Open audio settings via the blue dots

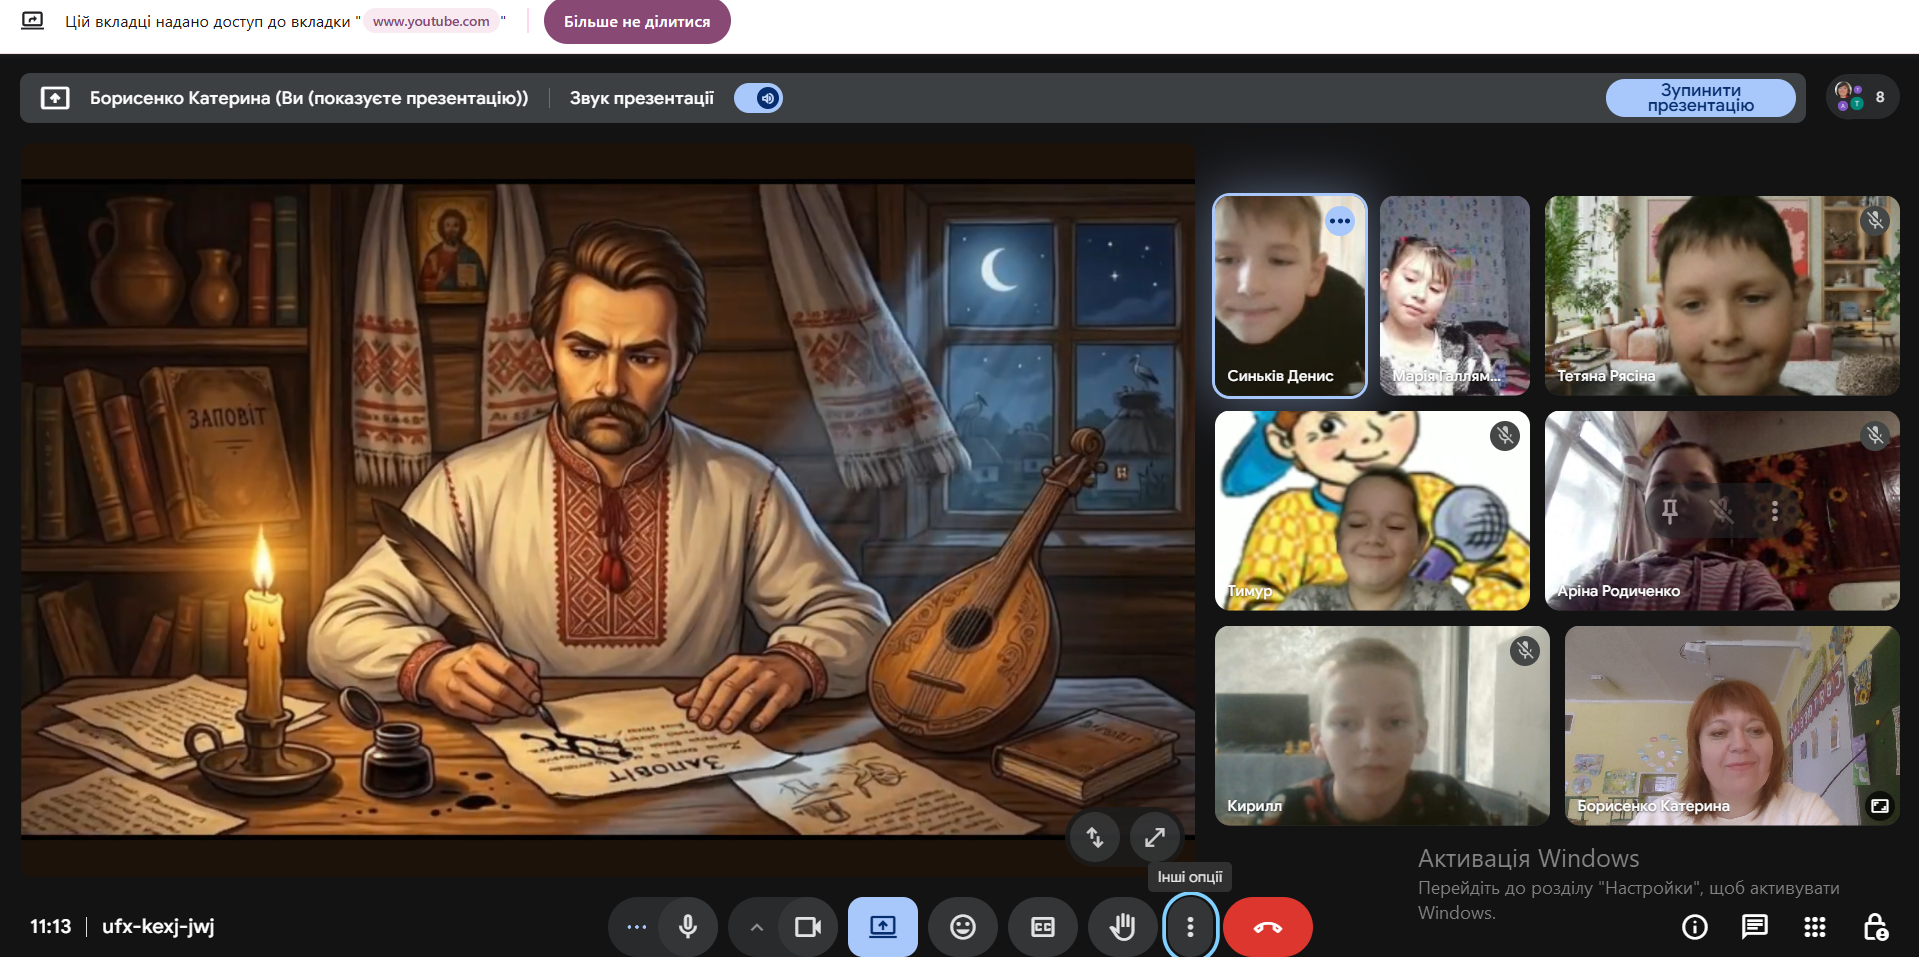[x=636, y=927]
